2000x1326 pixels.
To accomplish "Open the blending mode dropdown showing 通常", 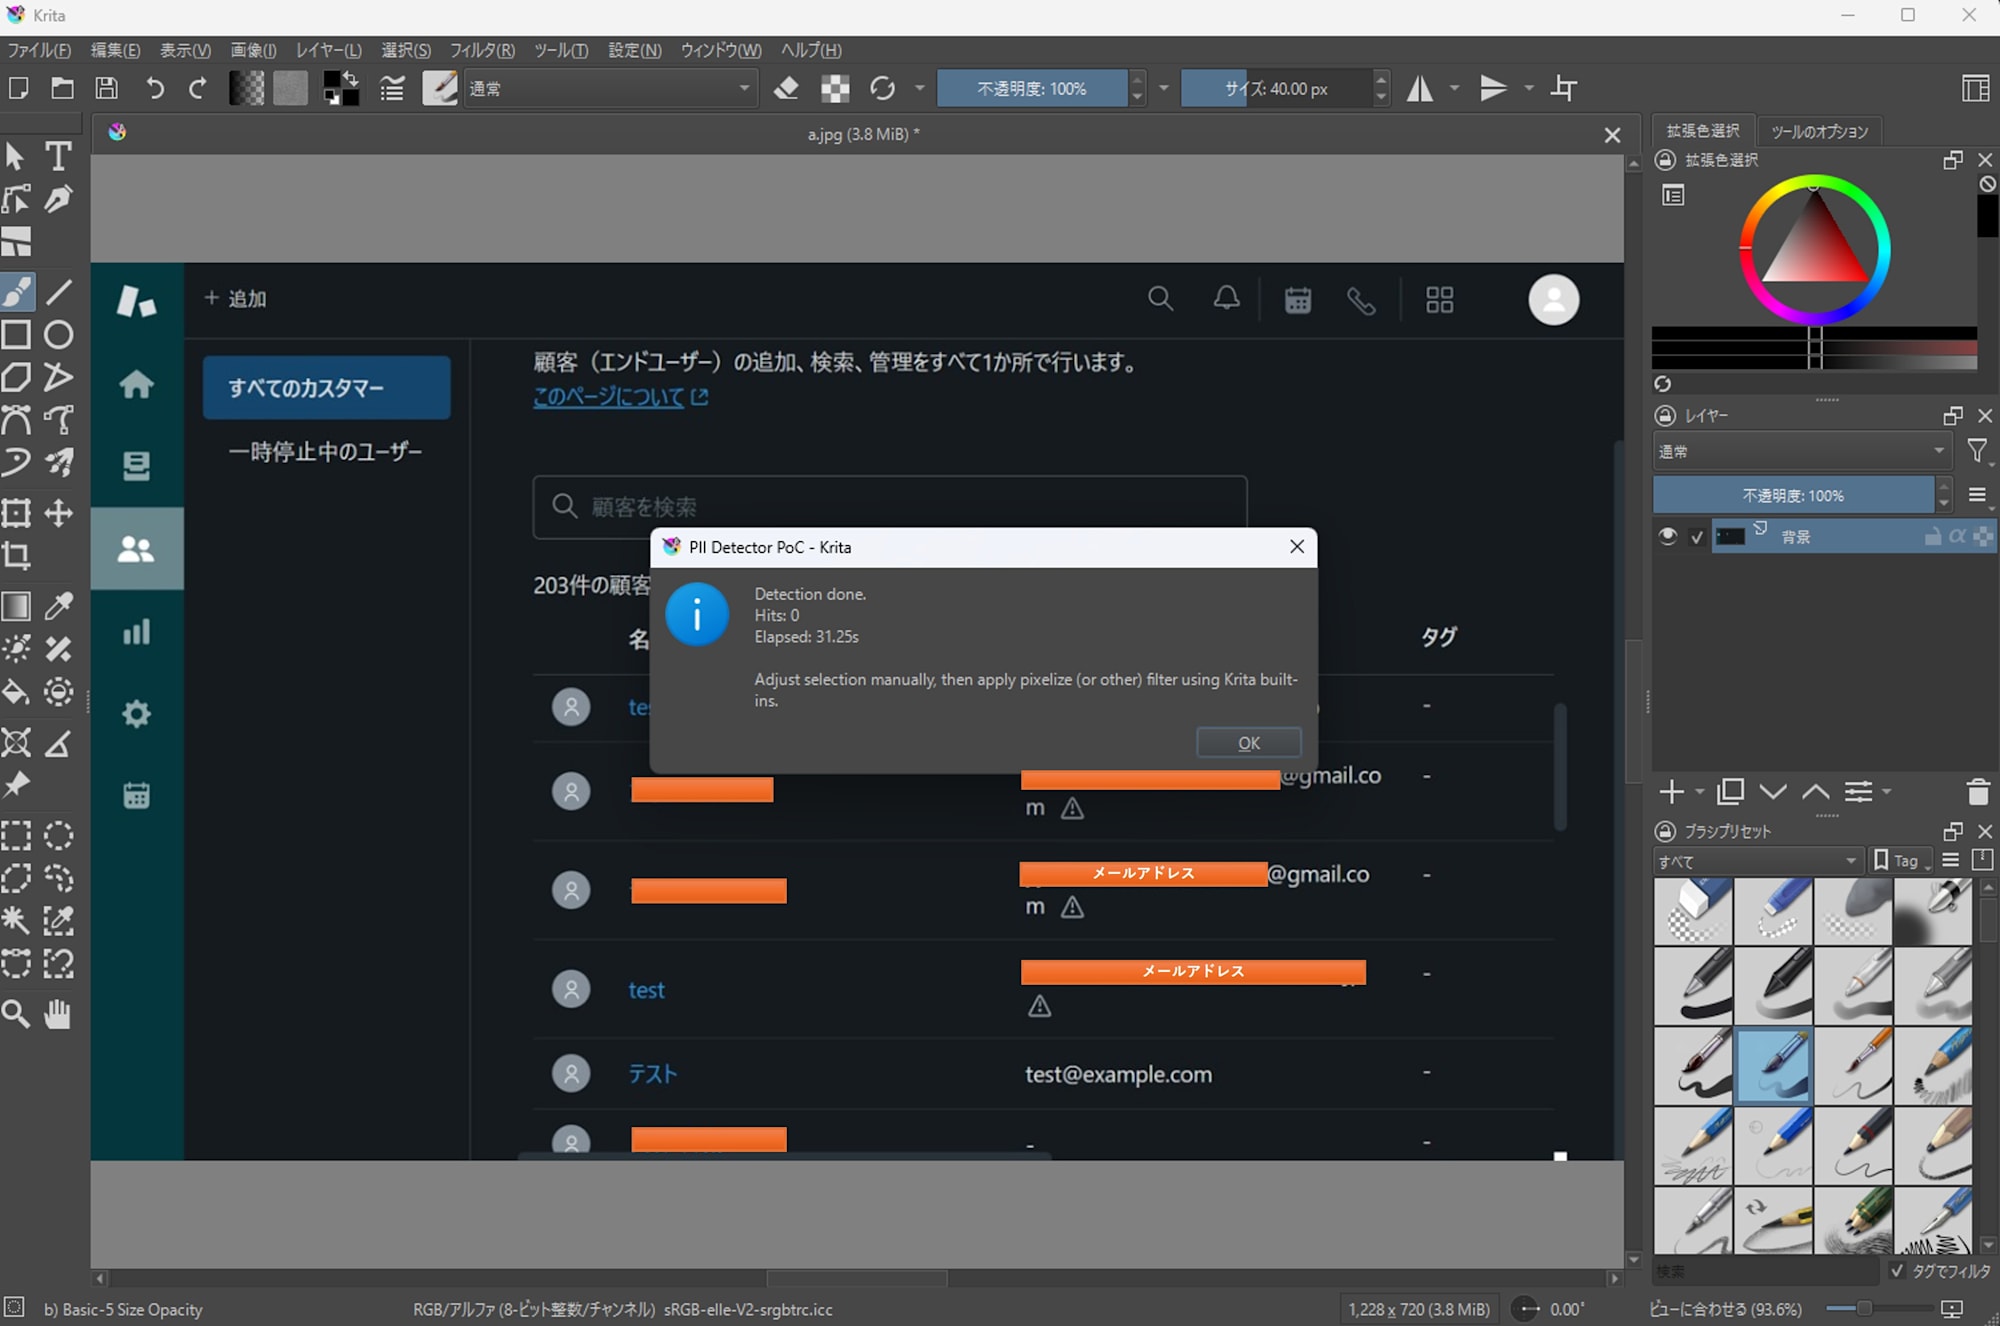I will [610, 88].
